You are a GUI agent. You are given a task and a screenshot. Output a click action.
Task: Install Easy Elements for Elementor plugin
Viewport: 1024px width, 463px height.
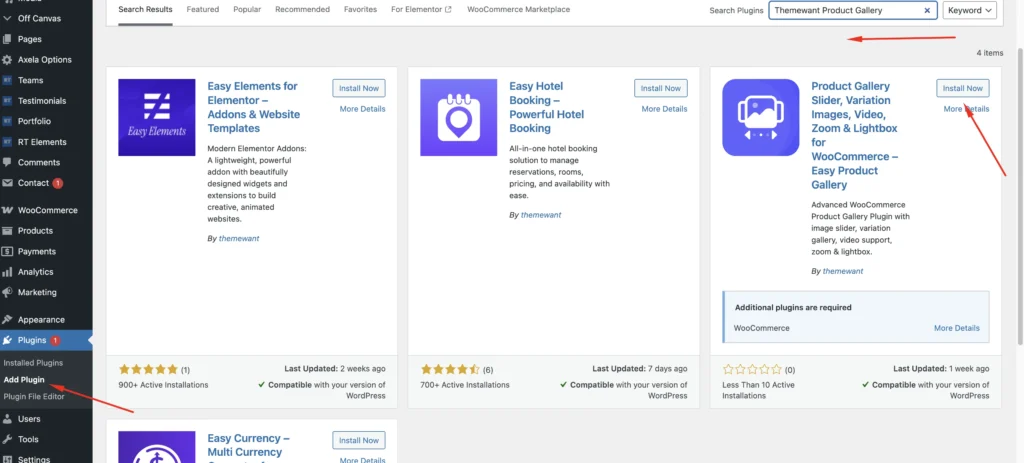(x=359, y=88)
